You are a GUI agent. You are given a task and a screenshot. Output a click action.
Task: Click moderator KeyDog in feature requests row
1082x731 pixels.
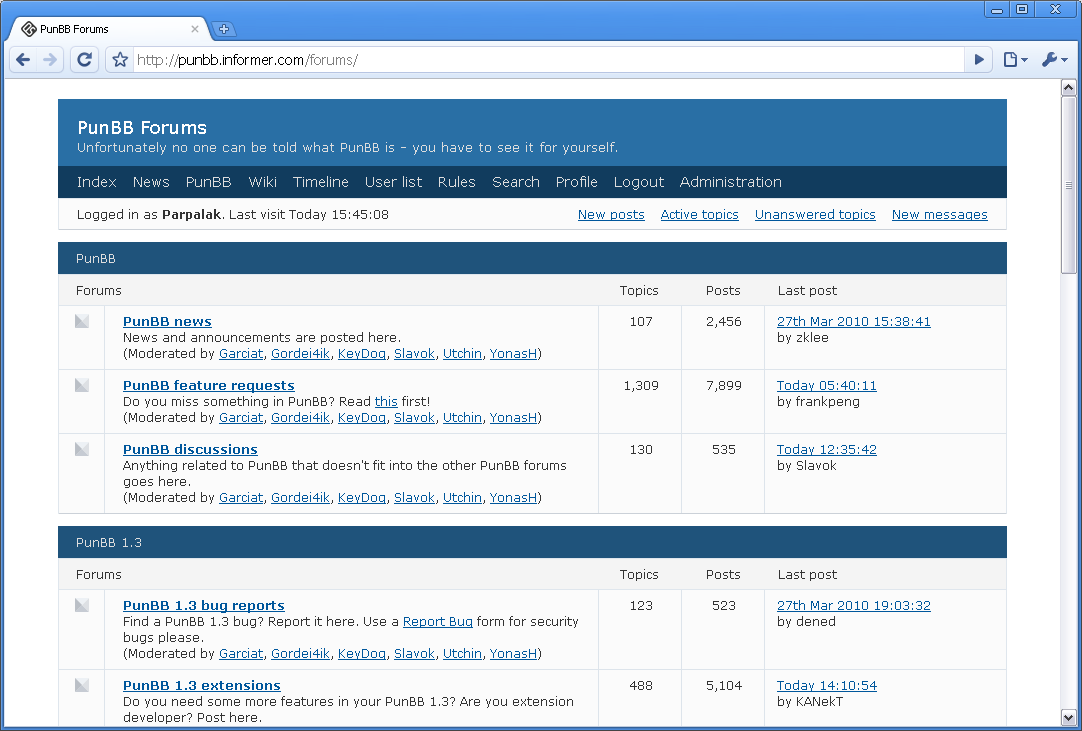pos(362,418)
